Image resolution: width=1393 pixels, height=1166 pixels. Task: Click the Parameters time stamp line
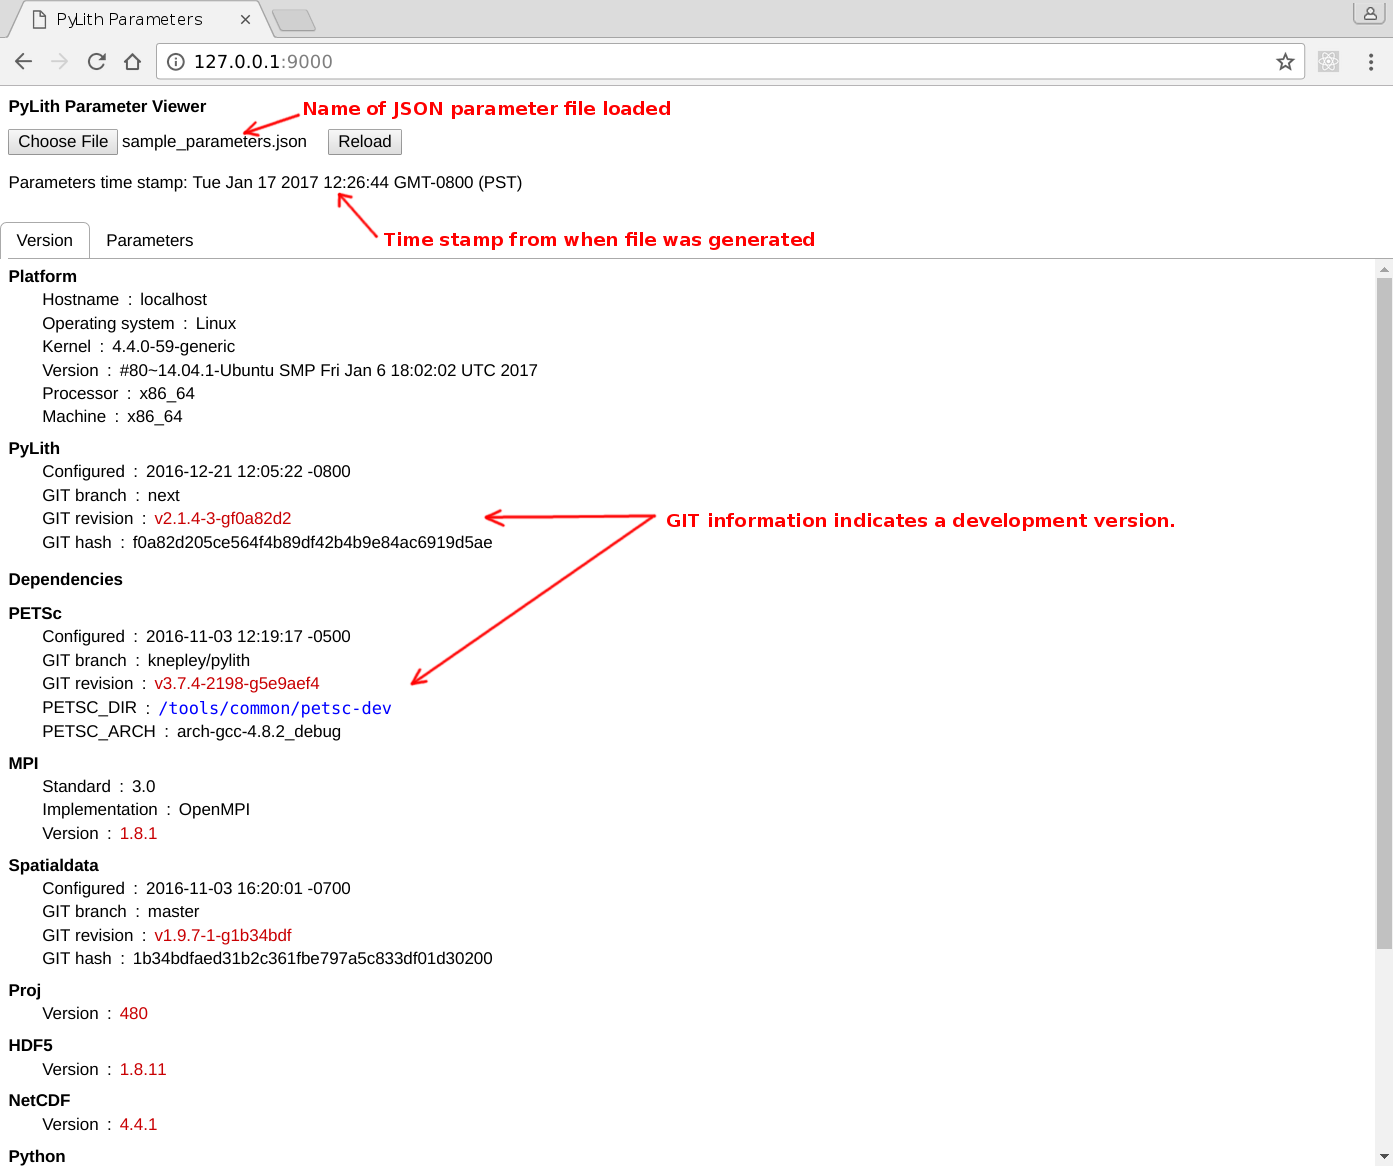click(265, 182)
